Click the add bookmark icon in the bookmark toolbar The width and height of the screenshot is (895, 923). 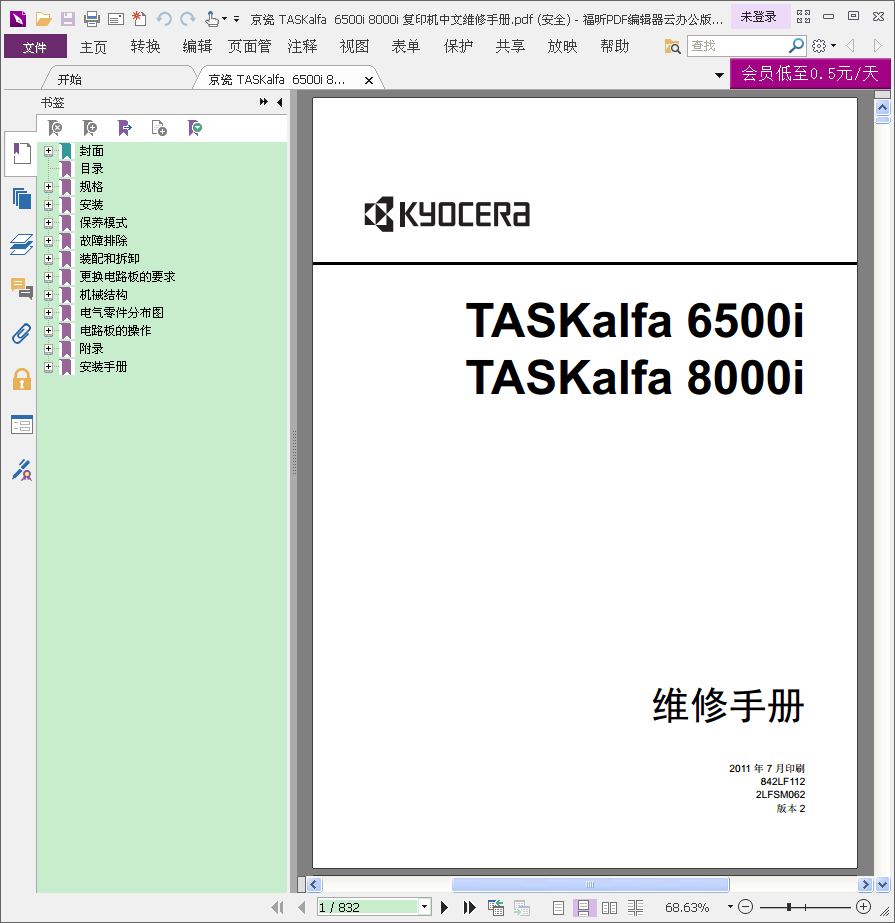[x=90, y=128]
